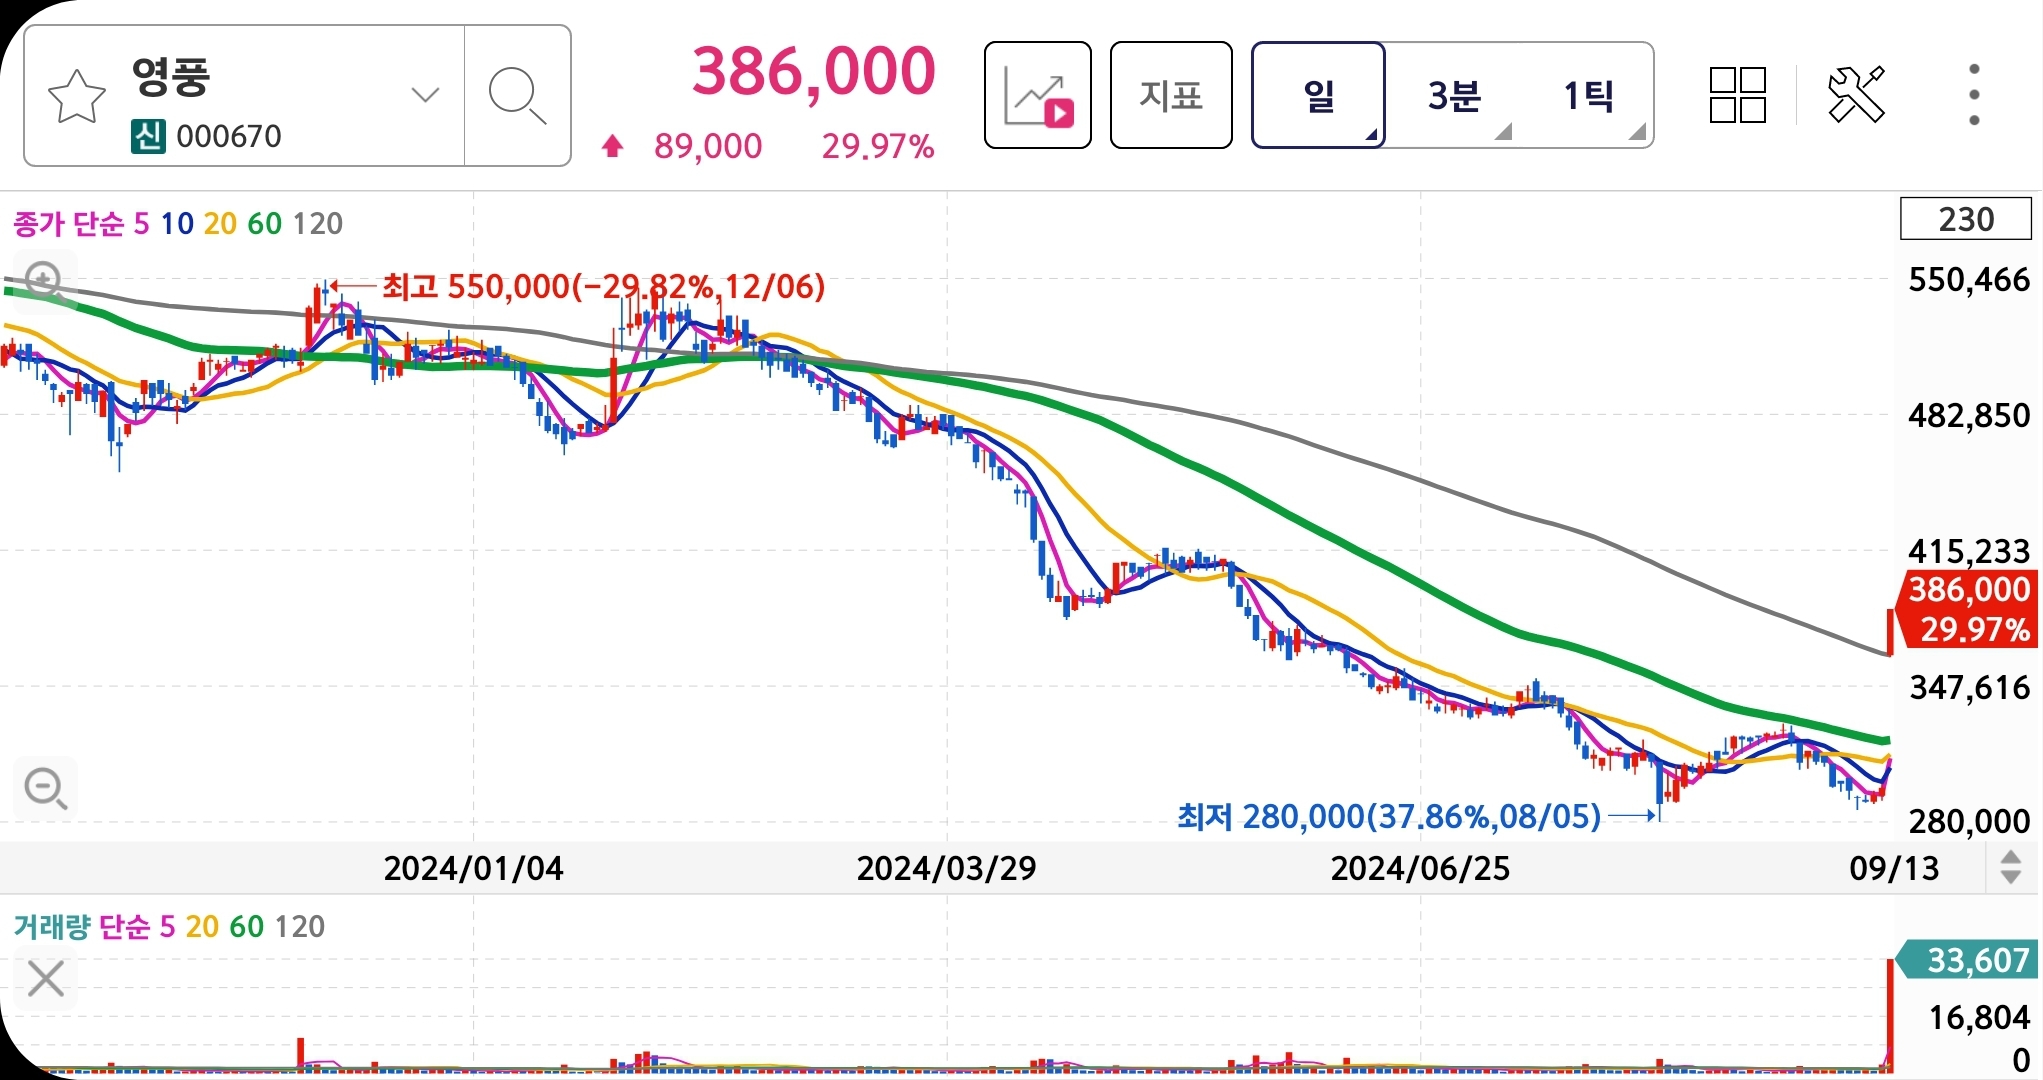This screenshot has height=1080, width=2043.
Task: Zoom in the chart with plus magnifier
Action: [x=44, y=281]
